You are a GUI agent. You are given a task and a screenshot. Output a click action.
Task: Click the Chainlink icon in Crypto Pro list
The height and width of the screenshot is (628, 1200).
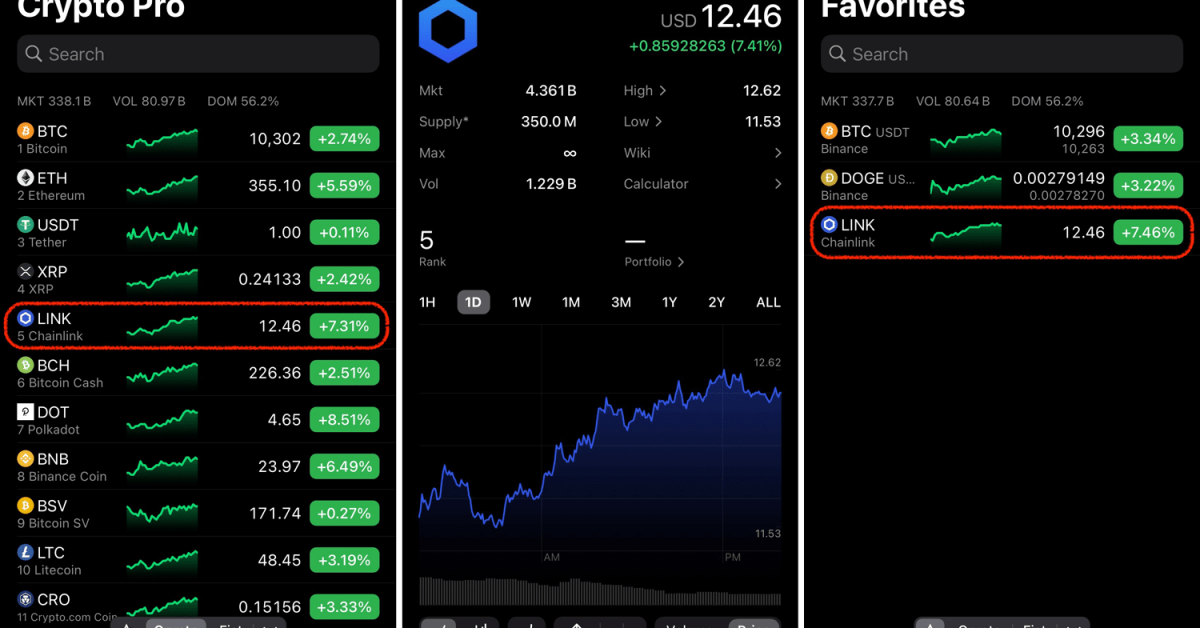pyautogui.click(x=26, y=318)
